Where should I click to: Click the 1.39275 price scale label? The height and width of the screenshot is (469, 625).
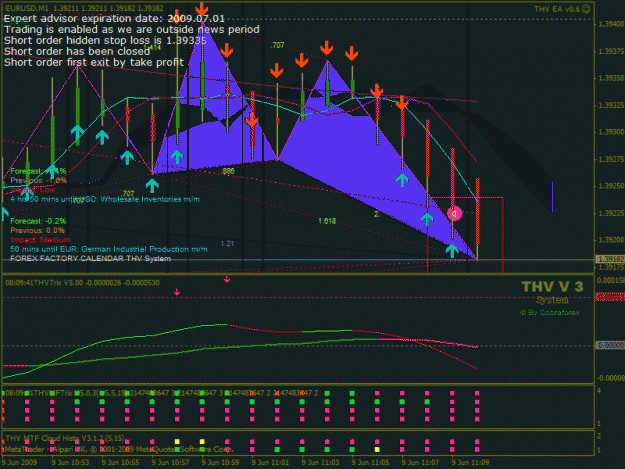click(611, 159)
